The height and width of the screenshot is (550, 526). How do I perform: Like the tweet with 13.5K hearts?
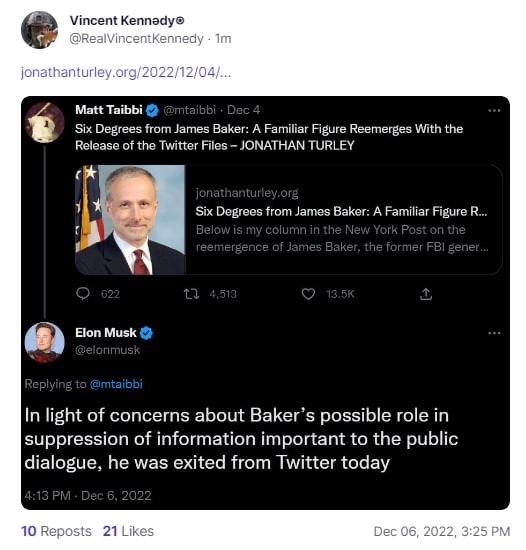(x=308, y=294)
